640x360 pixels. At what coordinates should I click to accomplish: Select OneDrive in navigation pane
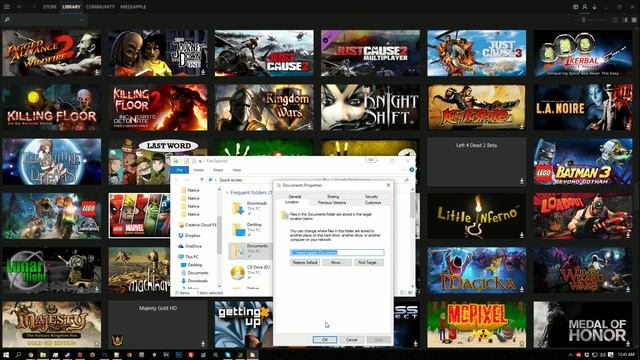tap(190, 246)
